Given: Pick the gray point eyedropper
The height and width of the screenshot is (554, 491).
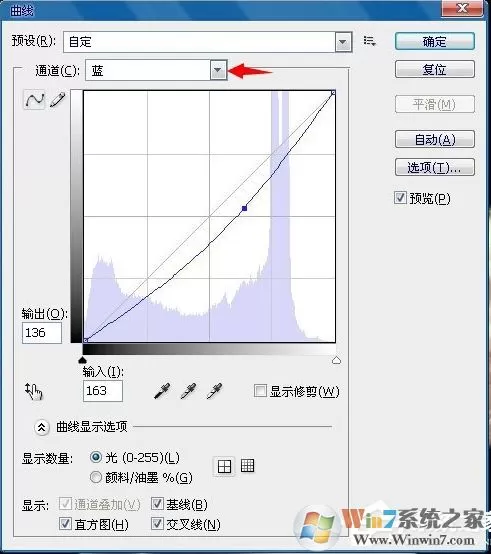Looking at the screenshot, I should [x=188, y=391].
